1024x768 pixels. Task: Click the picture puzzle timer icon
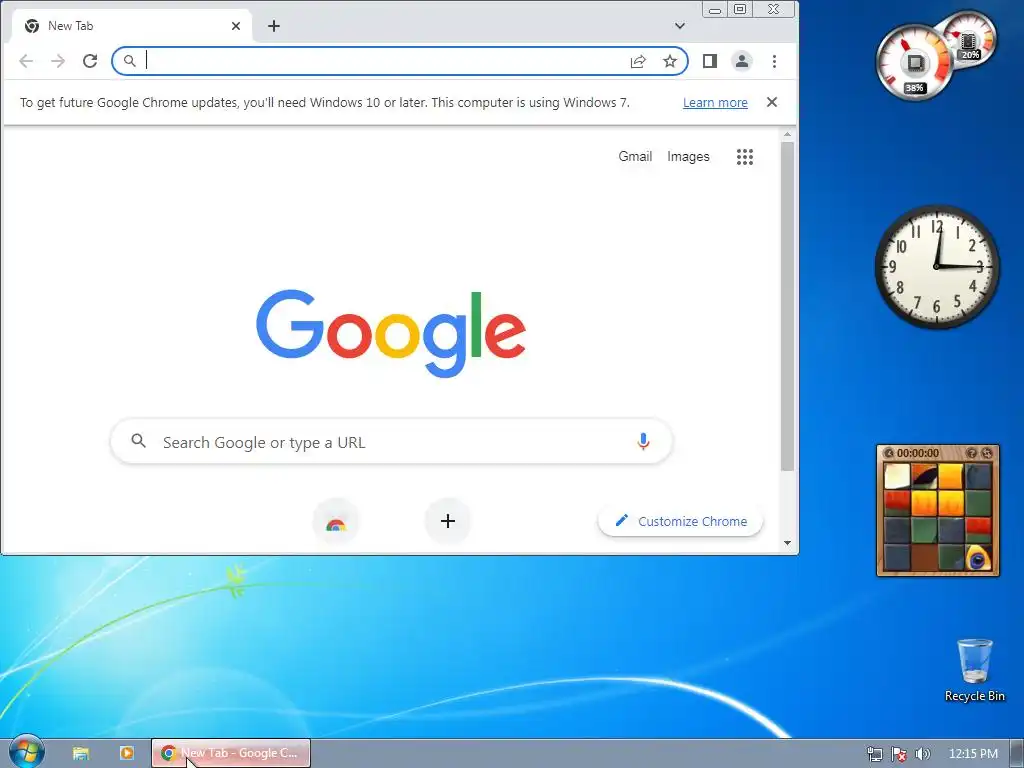tap(889, 453)
